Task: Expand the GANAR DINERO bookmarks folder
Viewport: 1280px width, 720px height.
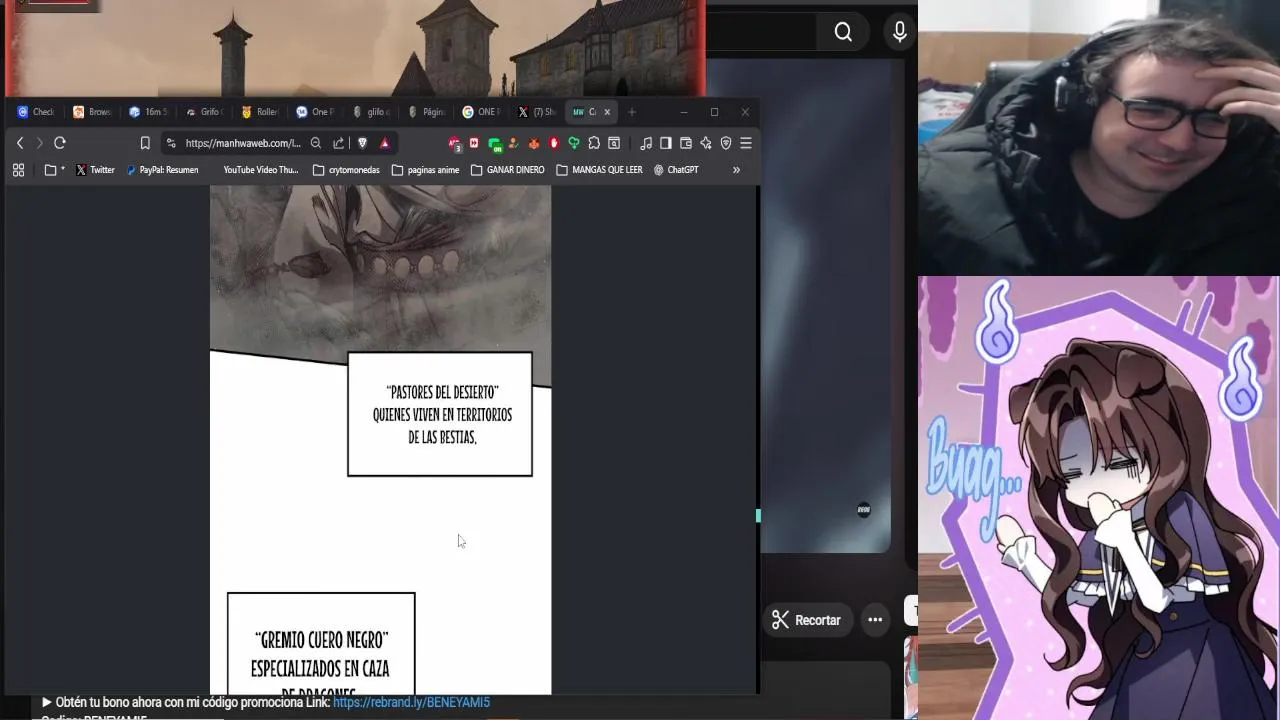Action: [507, 170]
